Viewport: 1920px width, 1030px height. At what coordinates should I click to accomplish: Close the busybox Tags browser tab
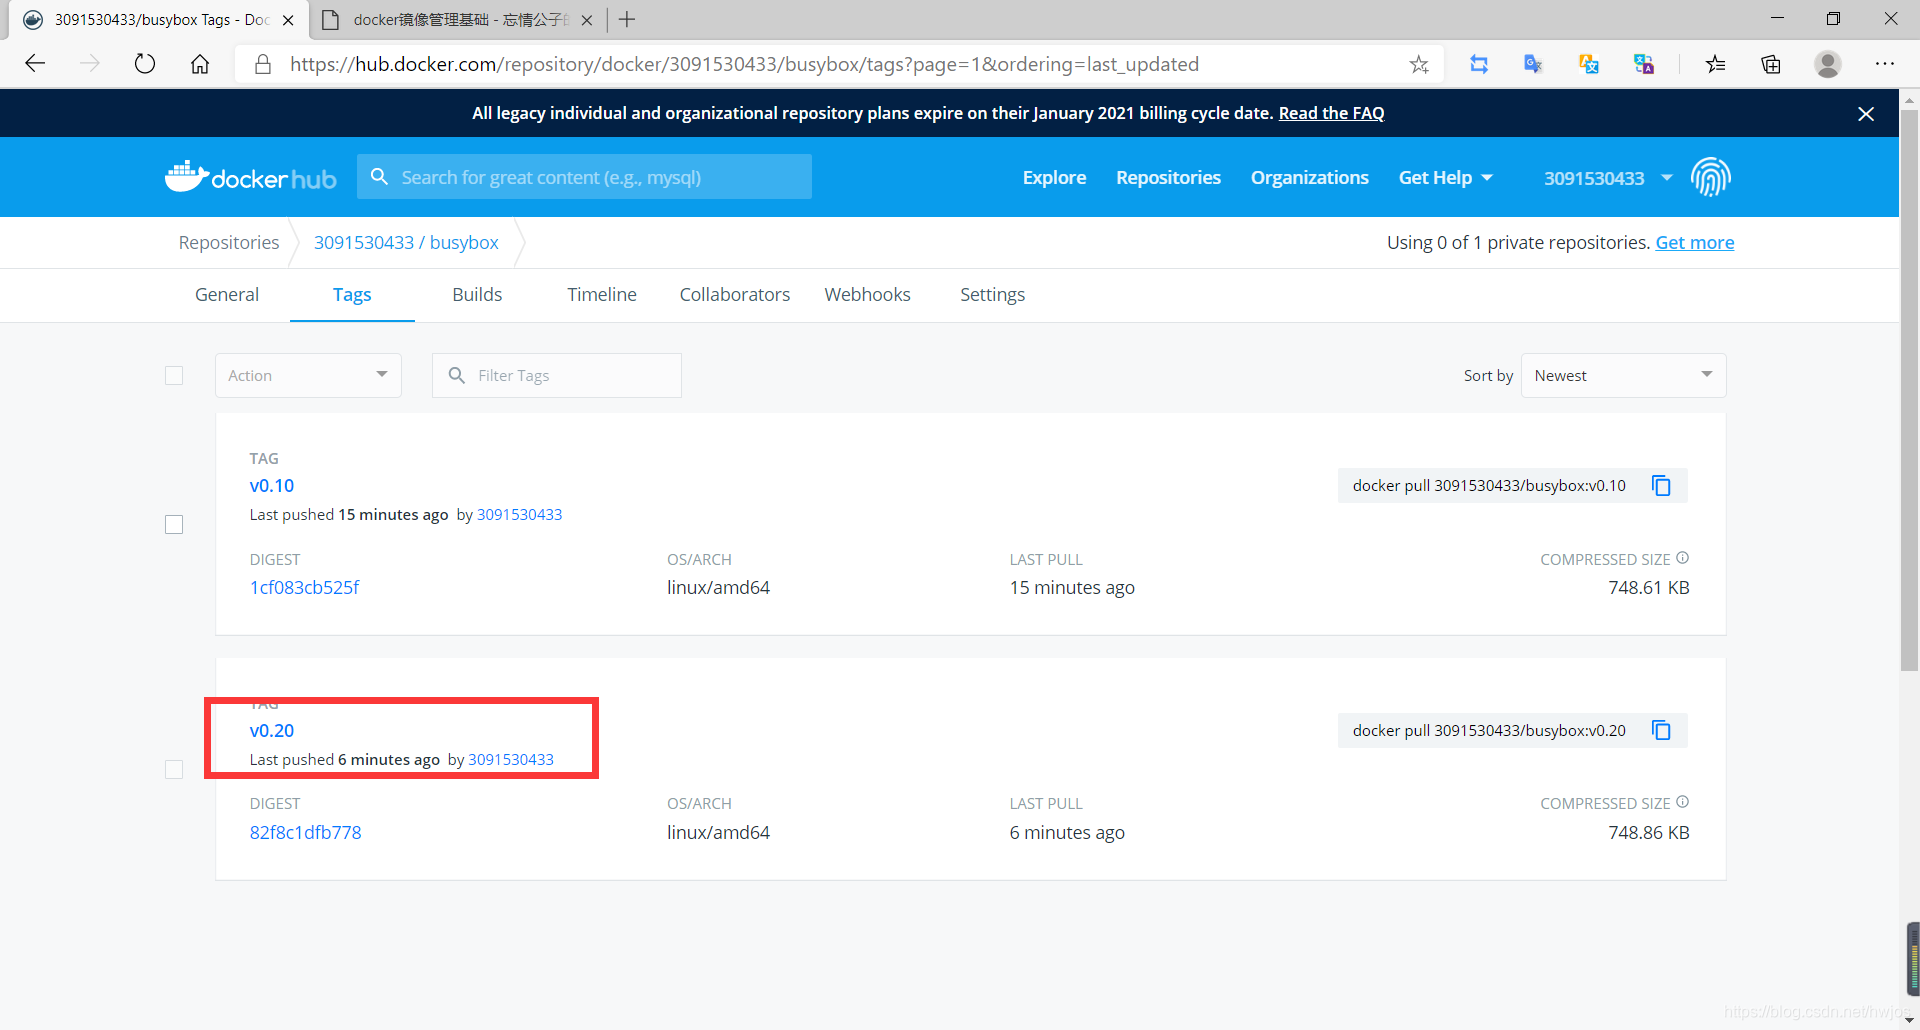point(288,20)
